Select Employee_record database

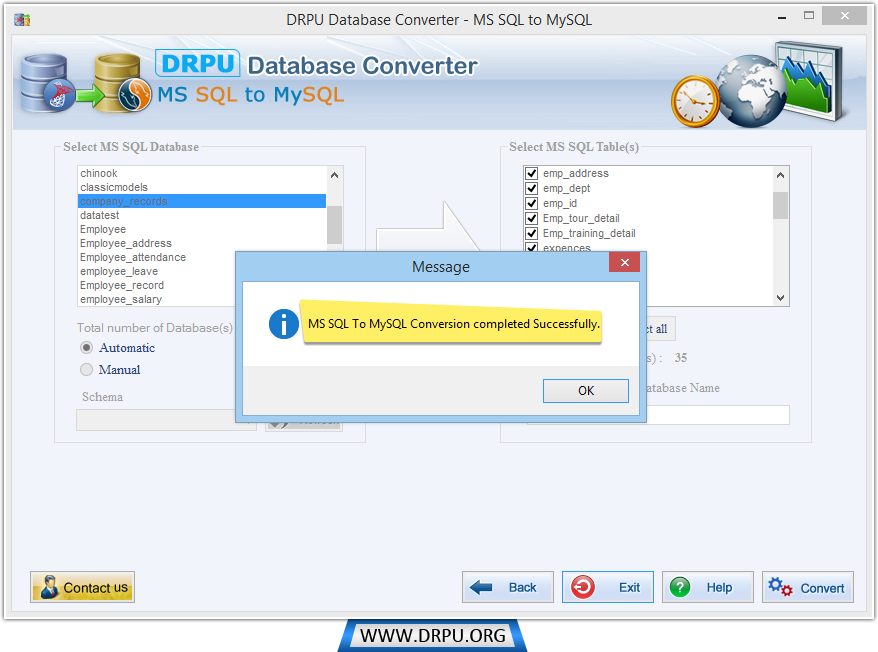(x=157, y=285)
